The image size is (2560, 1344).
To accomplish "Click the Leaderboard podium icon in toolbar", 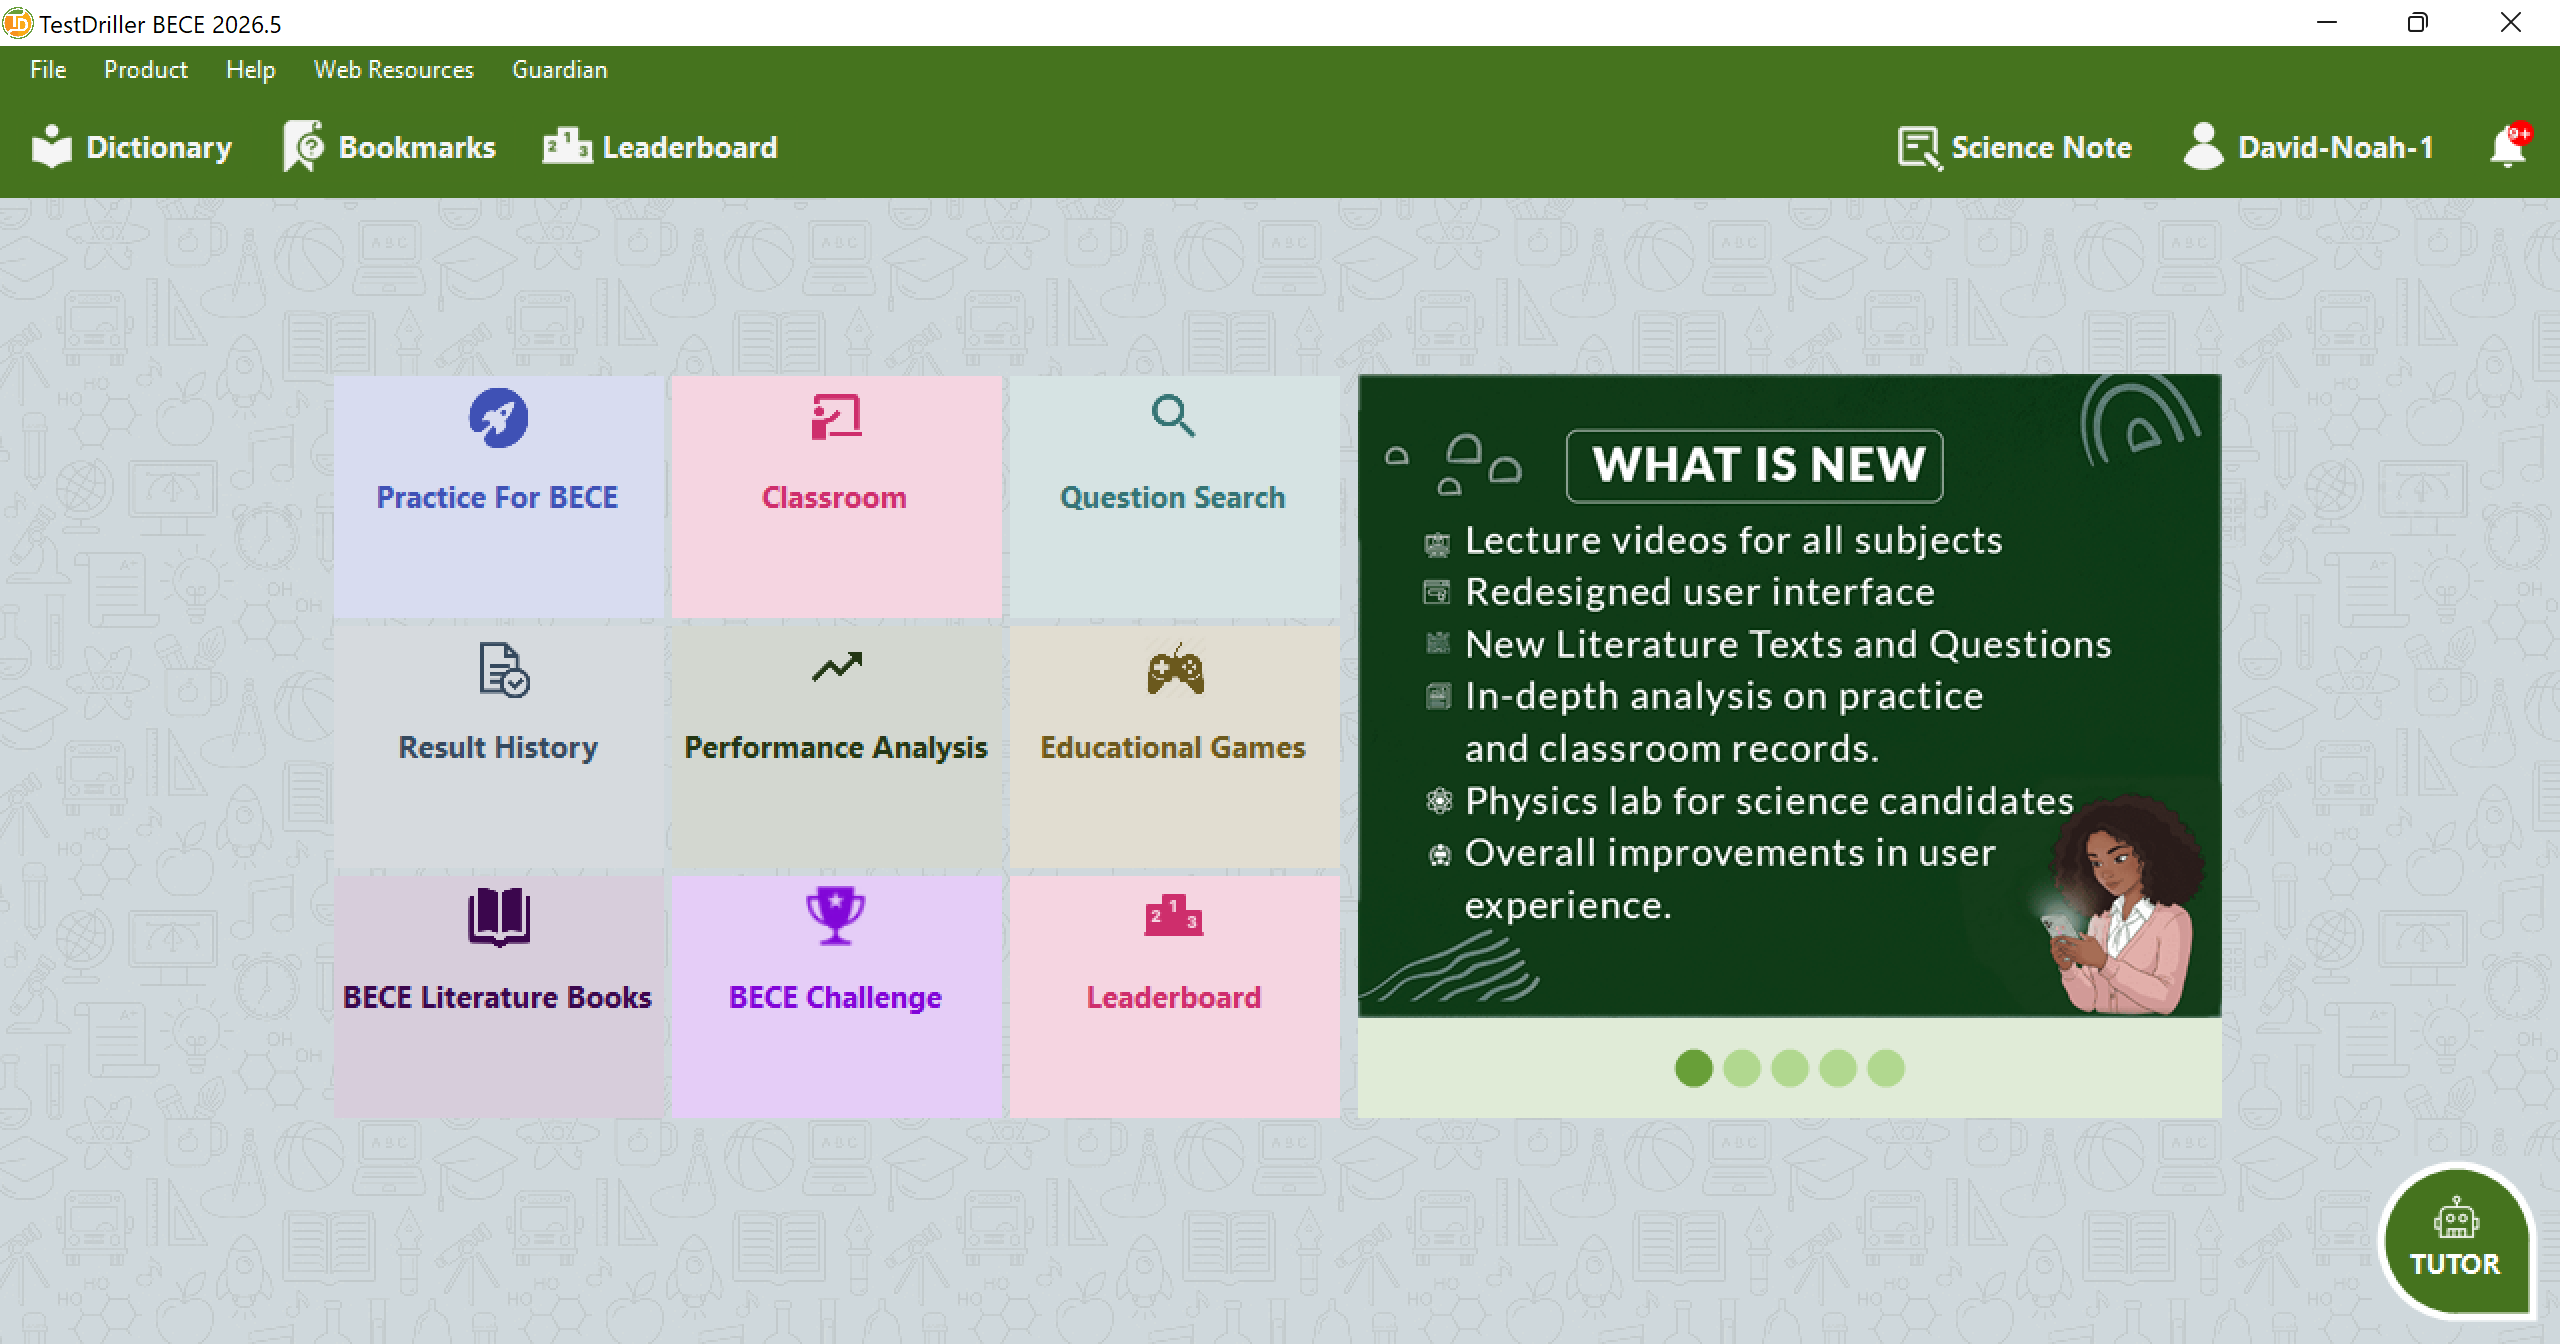I will click(x=567, y=147).
